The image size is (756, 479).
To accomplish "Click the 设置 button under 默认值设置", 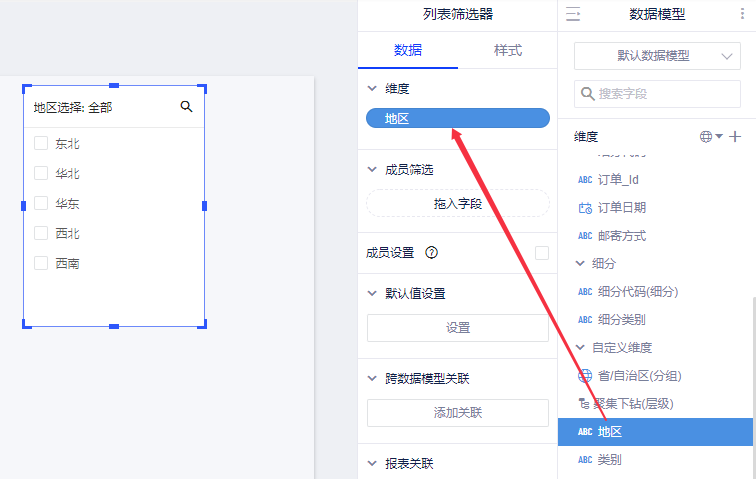I will 458,328.
